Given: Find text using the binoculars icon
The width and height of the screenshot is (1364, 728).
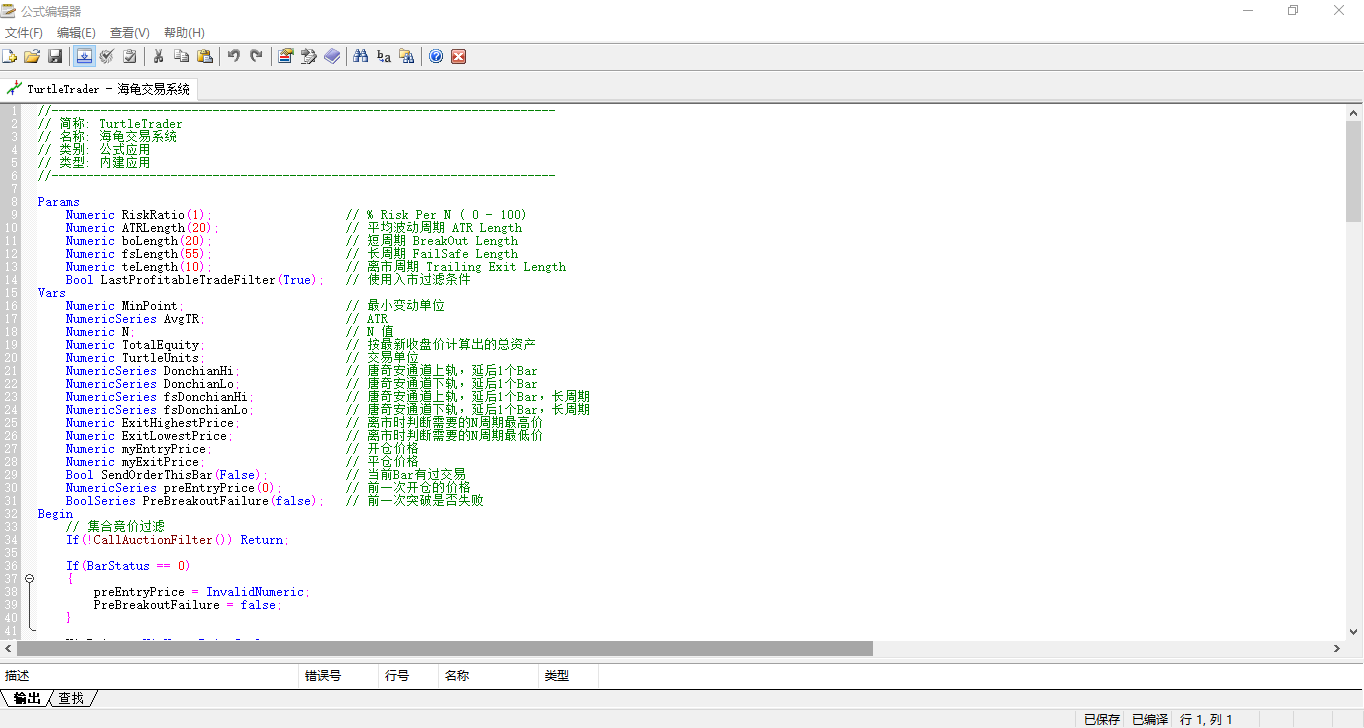Looking at the screenshot, I should click(360, 57).
